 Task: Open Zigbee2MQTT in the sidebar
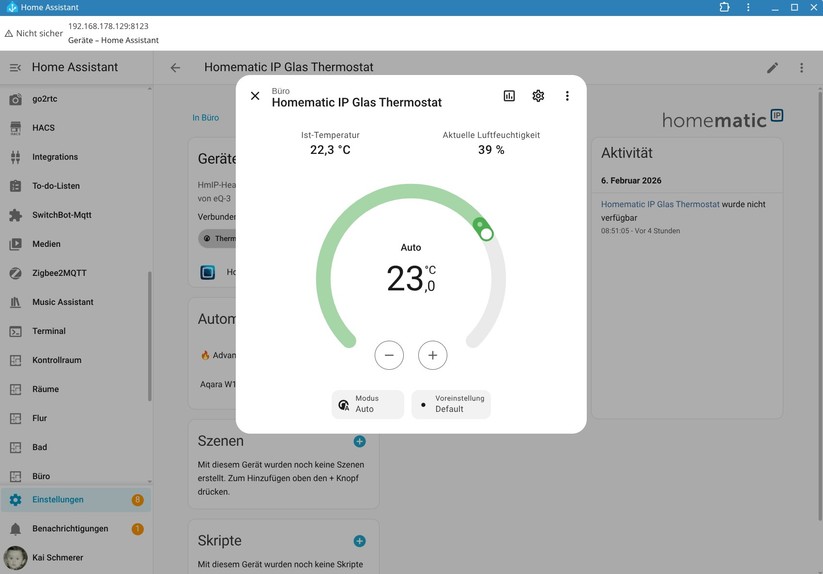(76, 273)
